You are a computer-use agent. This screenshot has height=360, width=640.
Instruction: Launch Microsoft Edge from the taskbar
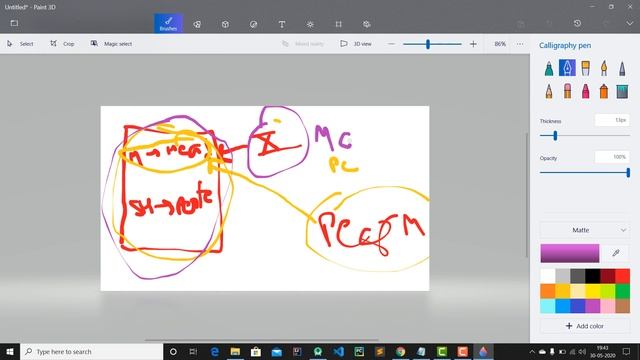tap(214, 351)
